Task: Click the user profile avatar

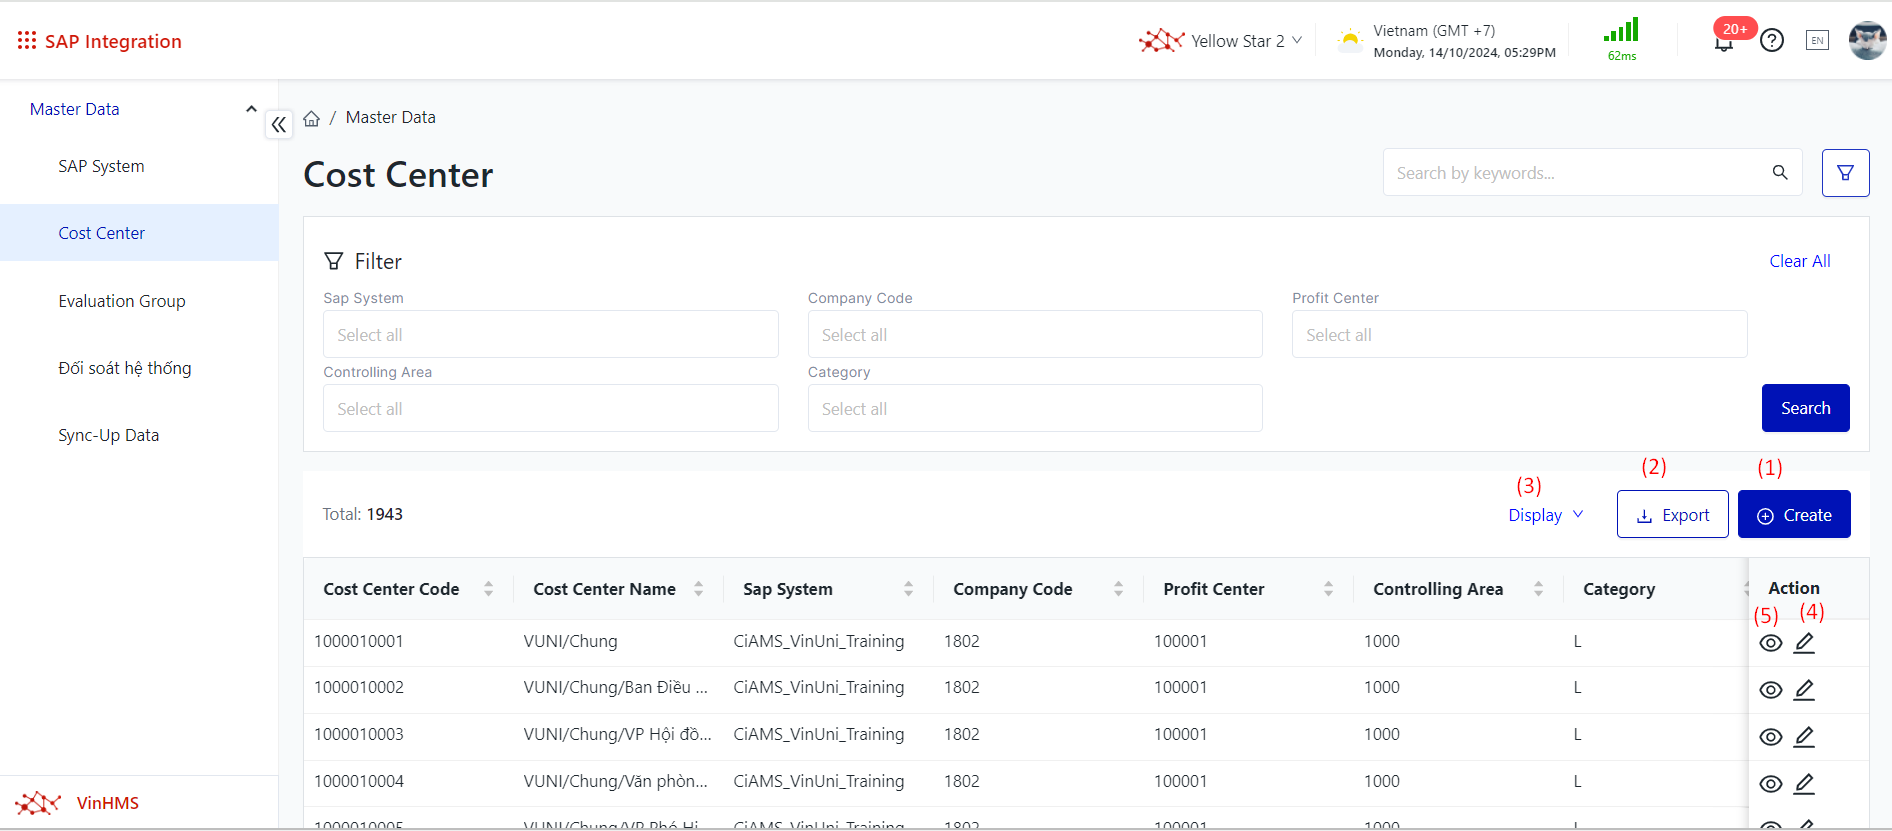Action: click(1866, 41)
